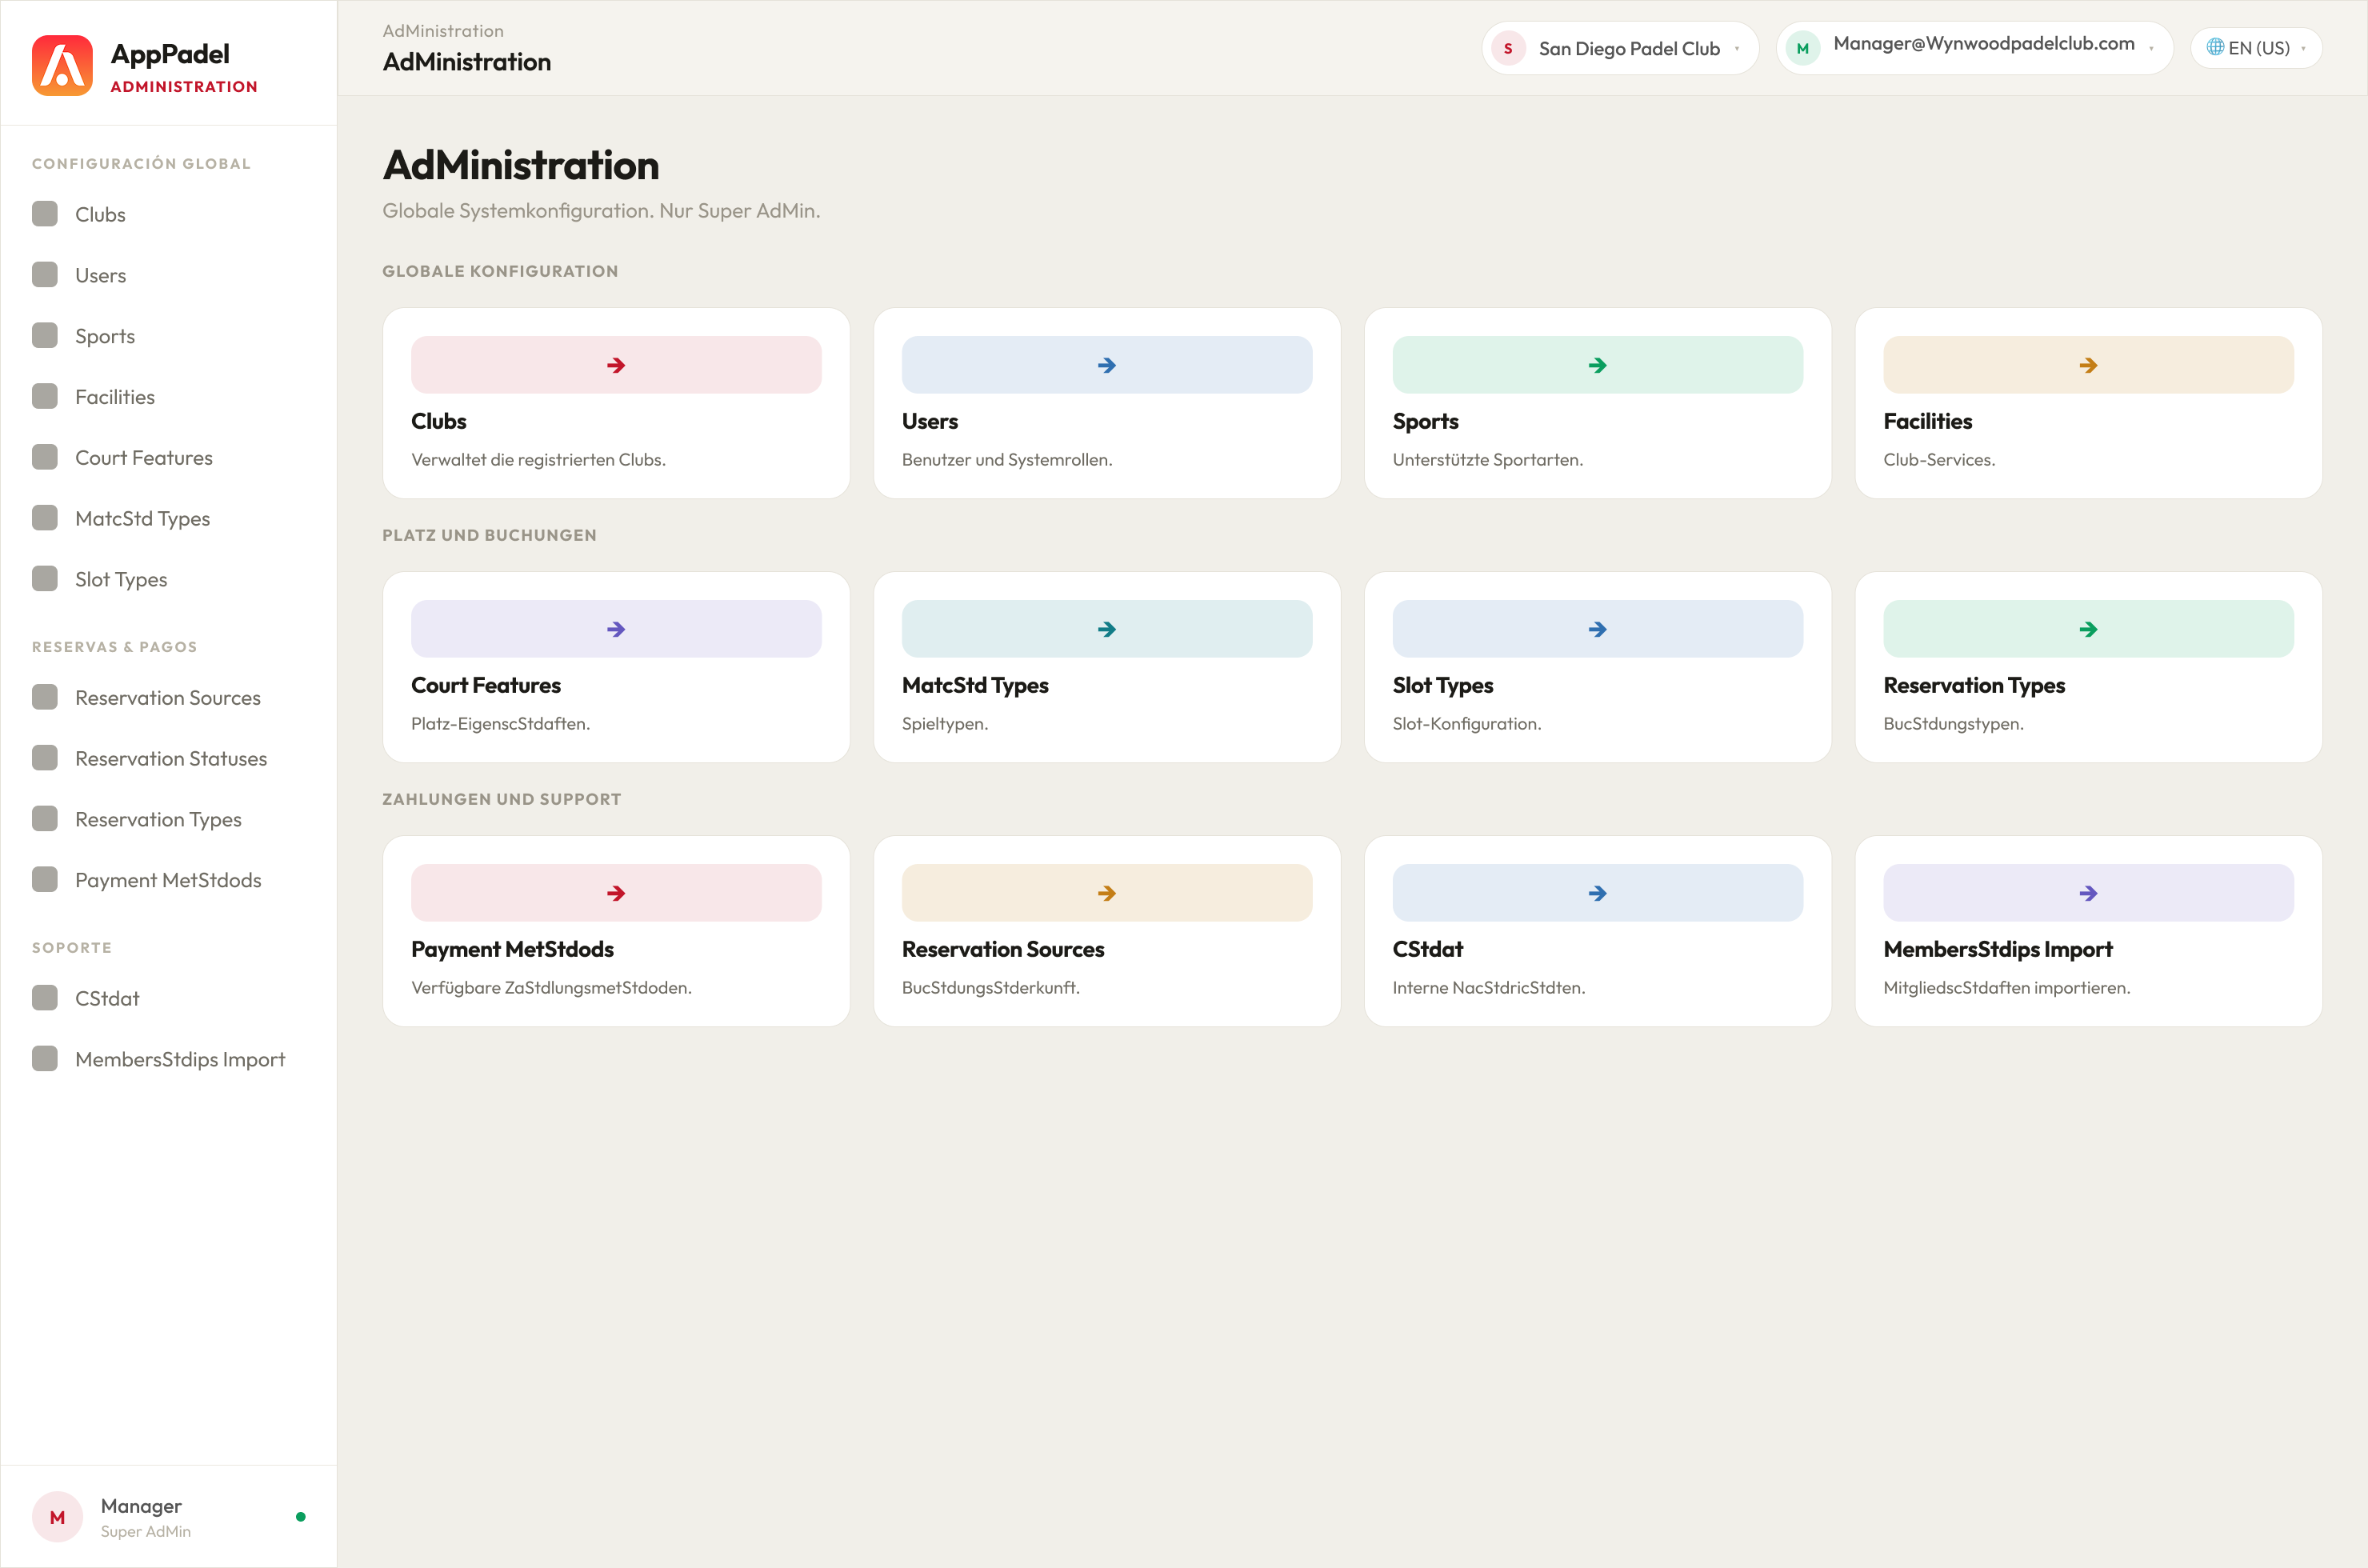Click the green arrow on Reservation Types card
Image resolution: width=2368 pixels, height=1568 pixels.
(2088, 629)
